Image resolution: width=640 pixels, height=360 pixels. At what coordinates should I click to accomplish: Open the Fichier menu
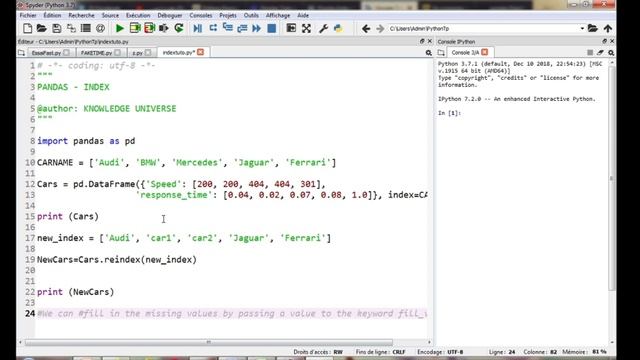(28, 16)
